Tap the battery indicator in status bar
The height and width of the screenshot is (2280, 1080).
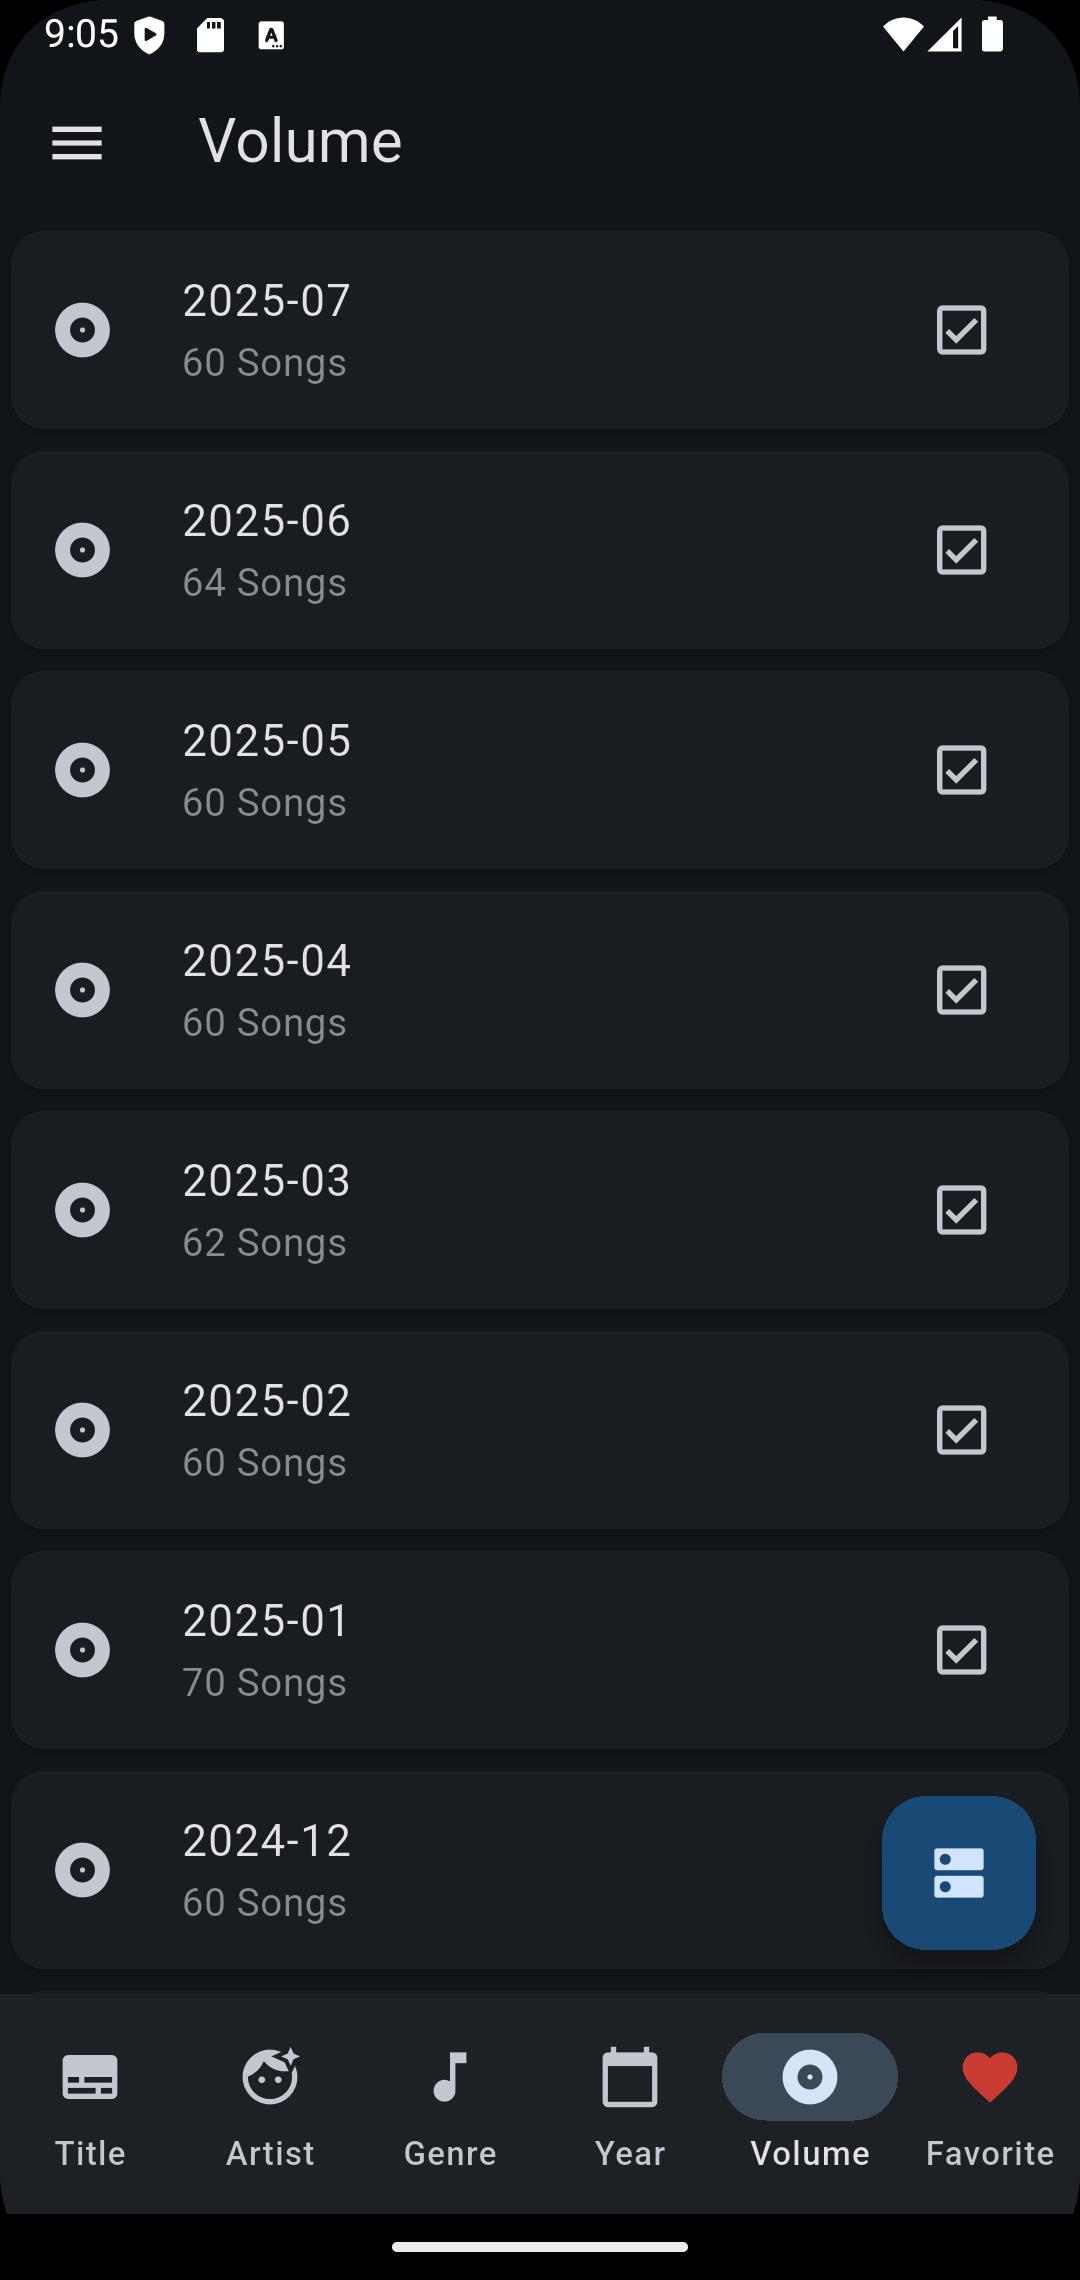(x=992, y=35)
